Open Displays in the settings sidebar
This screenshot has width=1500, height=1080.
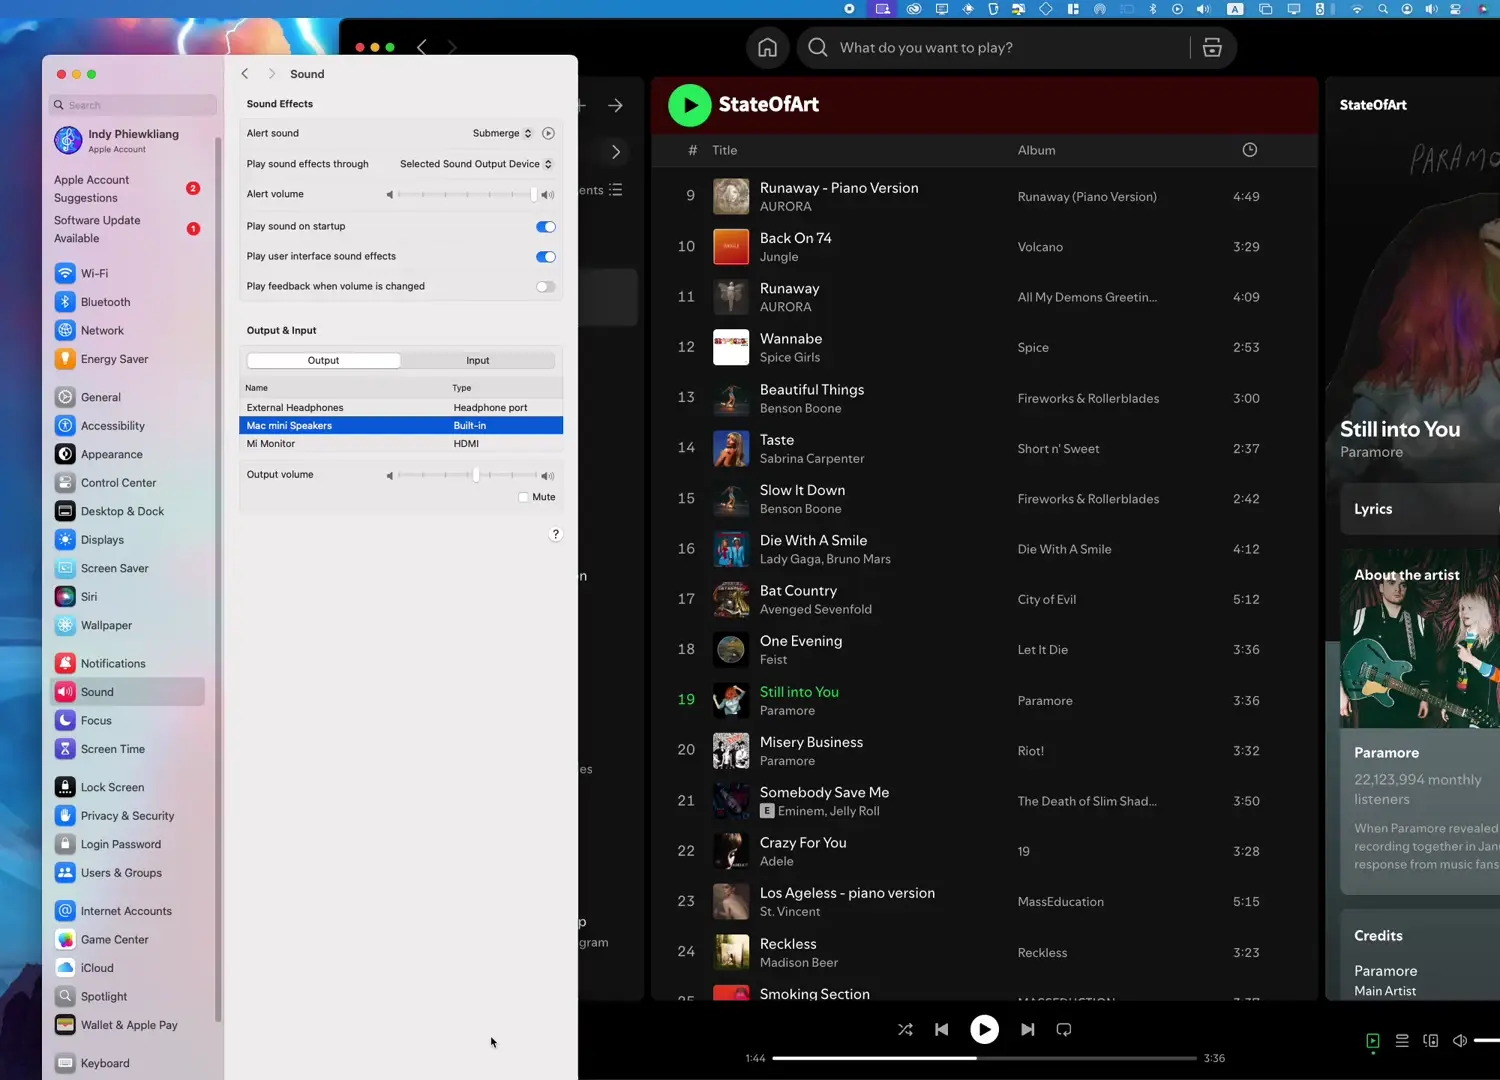102,540
